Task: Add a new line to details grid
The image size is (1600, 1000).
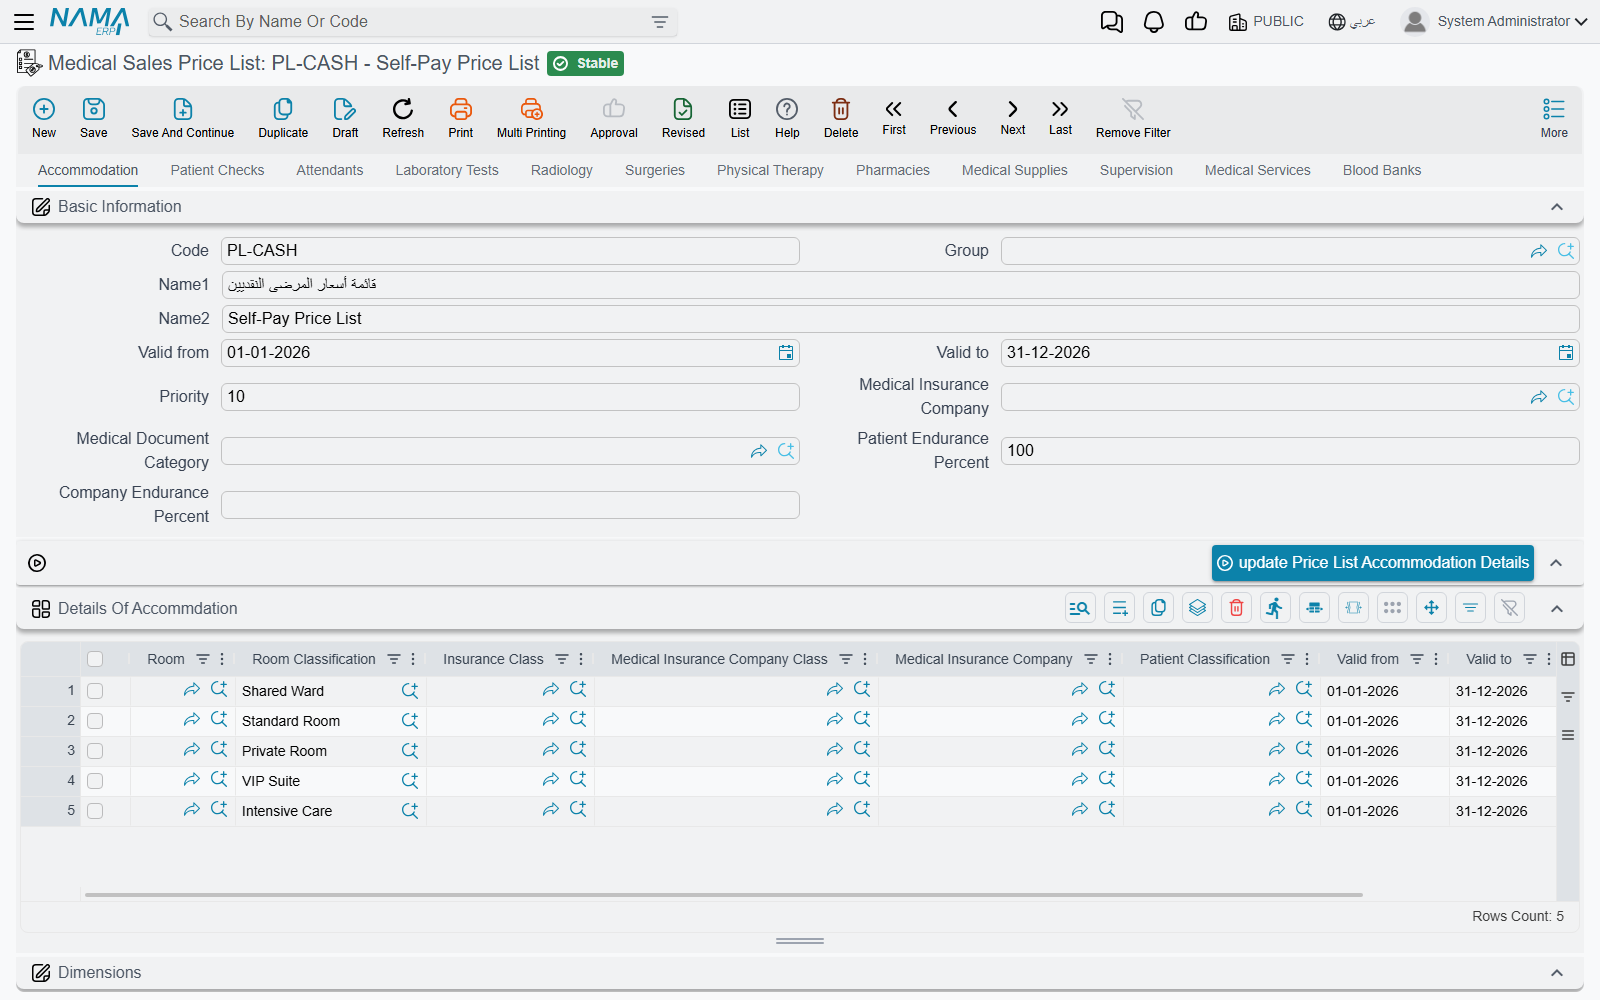Action: click(x=1120, y=608)
